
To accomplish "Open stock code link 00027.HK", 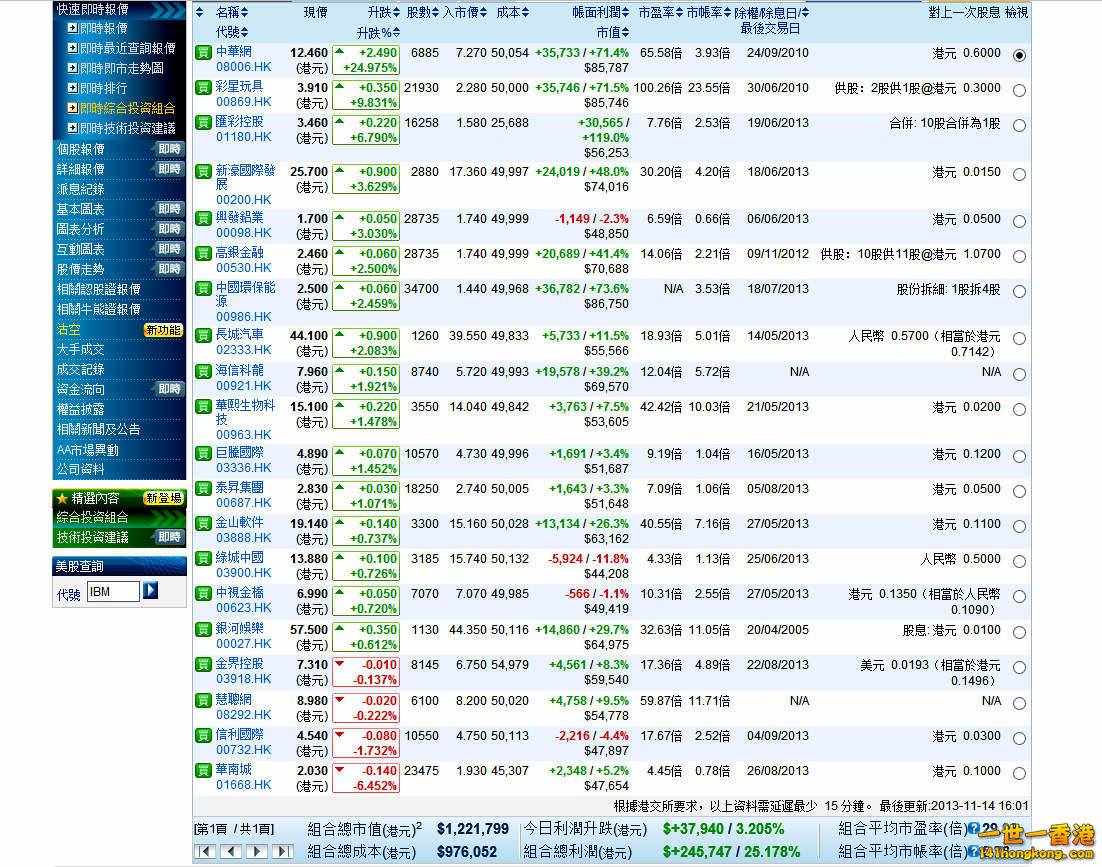I will pyautogui.click(x=244, y=644).
